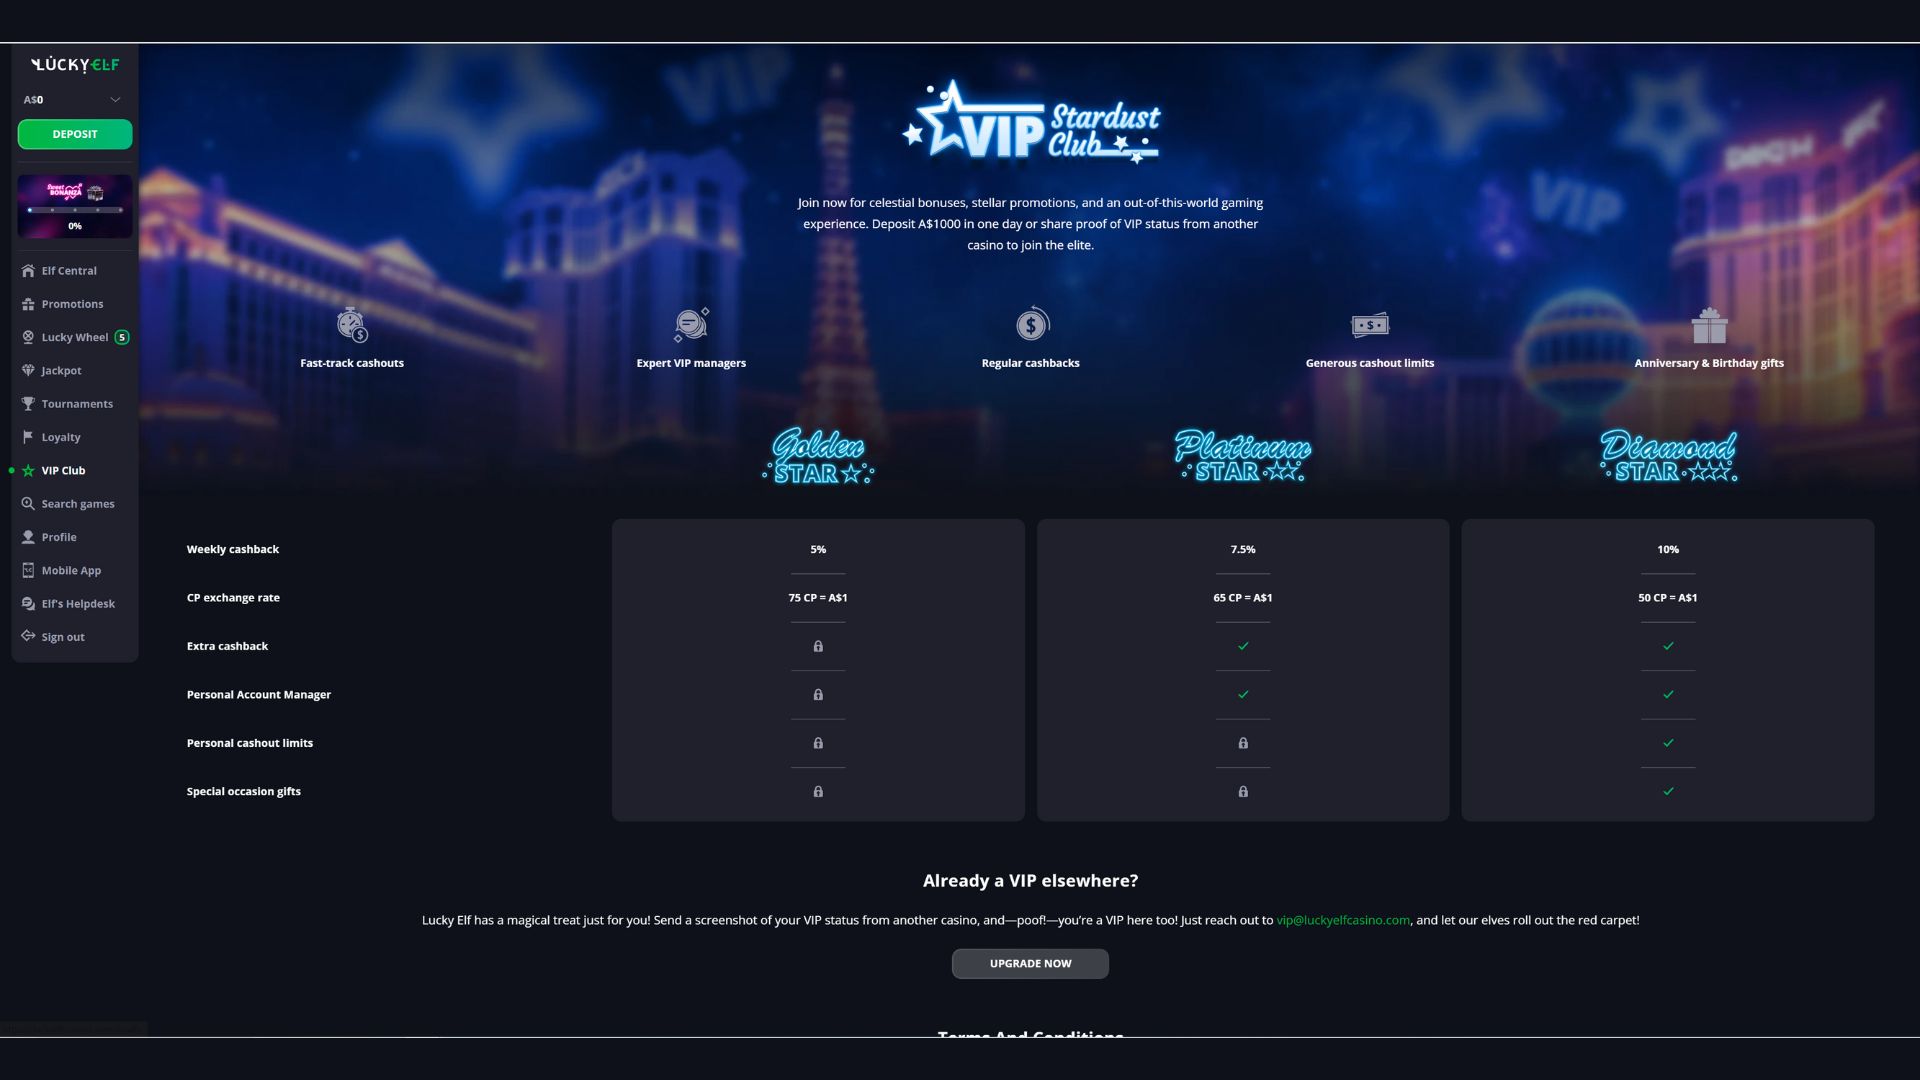Expand the A$0 balance dropdown
The image size is (1920, 1080).
(115, 100)
